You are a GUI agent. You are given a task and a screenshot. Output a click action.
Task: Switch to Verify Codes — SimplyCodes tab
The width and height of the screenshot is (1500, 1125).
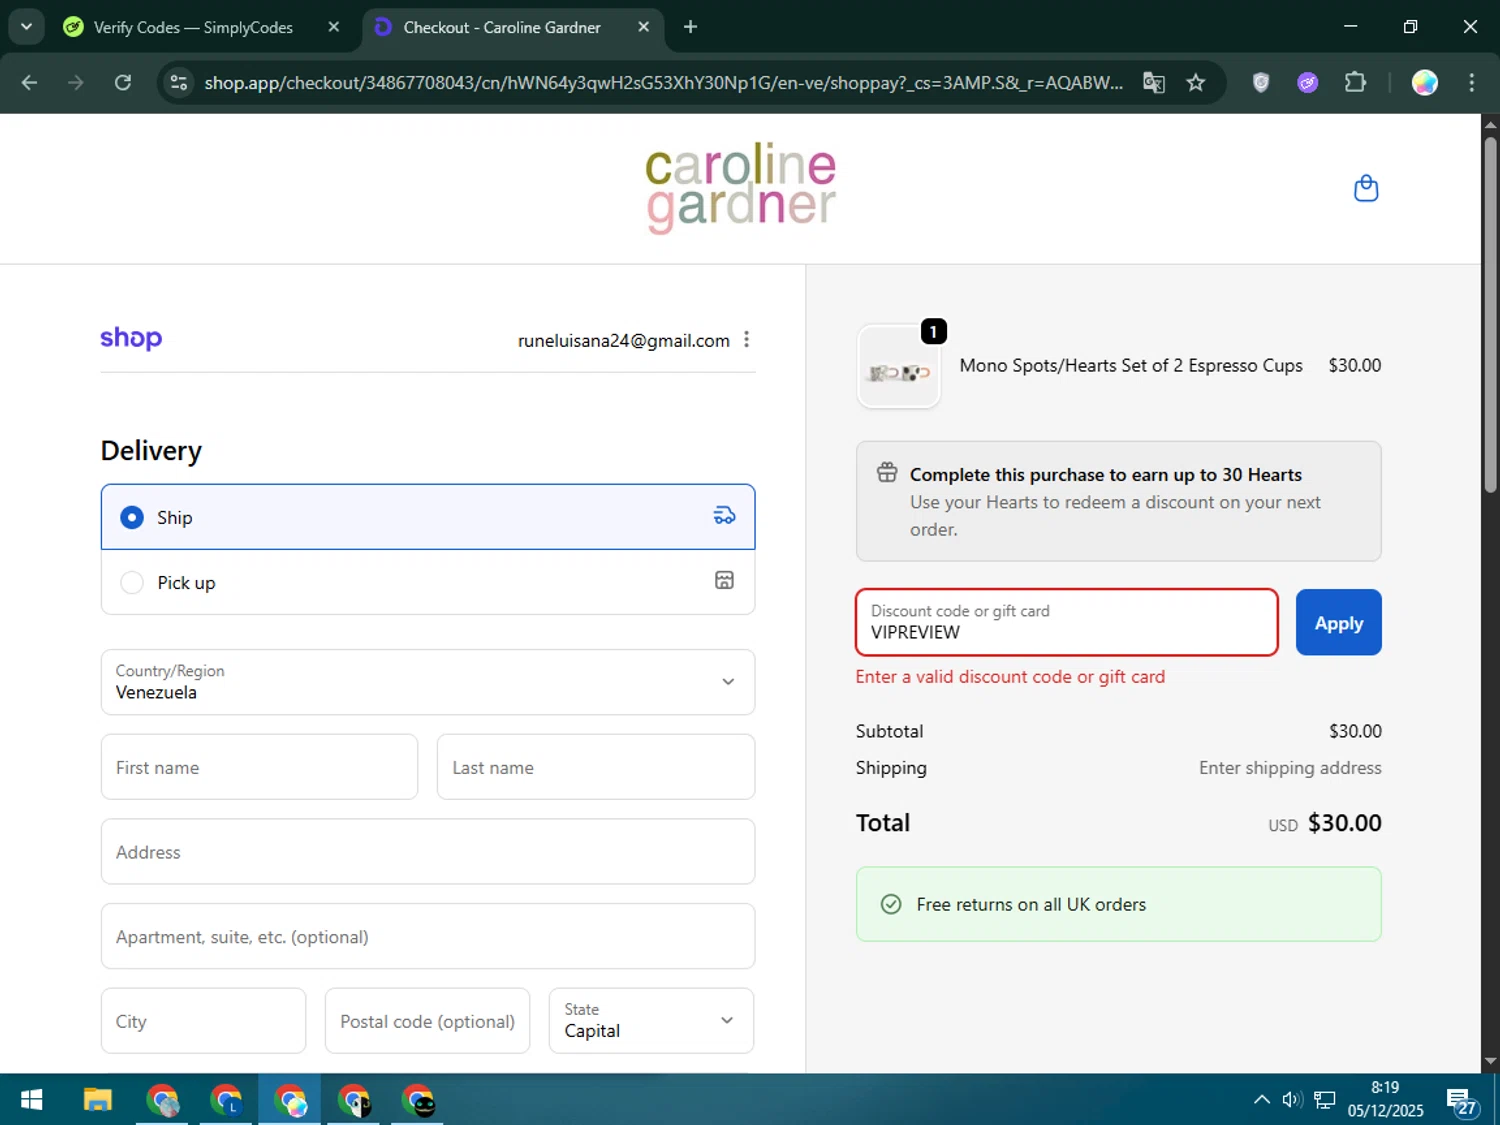tap(192, 27)
